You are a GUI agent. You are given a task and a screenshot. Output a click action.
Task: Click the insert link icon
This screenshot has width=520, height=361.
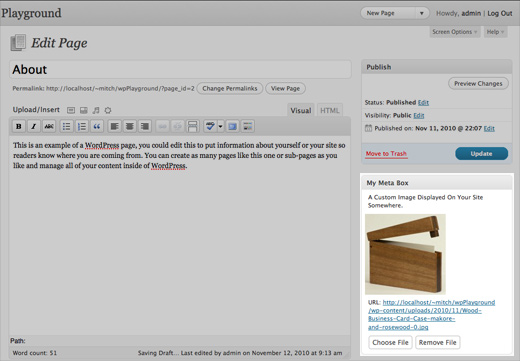tap(162, 126)
